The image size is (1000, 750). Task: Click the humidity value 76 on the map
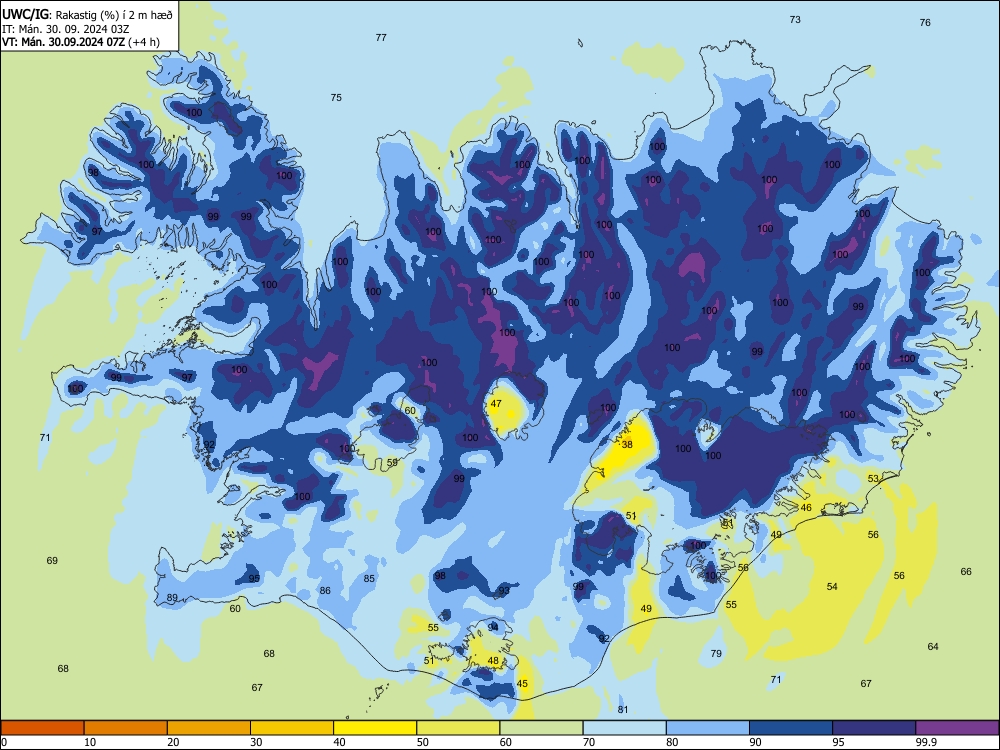tap(925, 22)
